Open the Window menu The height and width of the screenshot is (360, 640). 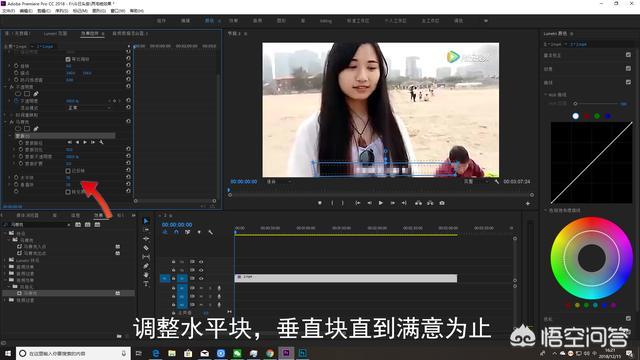118,11
